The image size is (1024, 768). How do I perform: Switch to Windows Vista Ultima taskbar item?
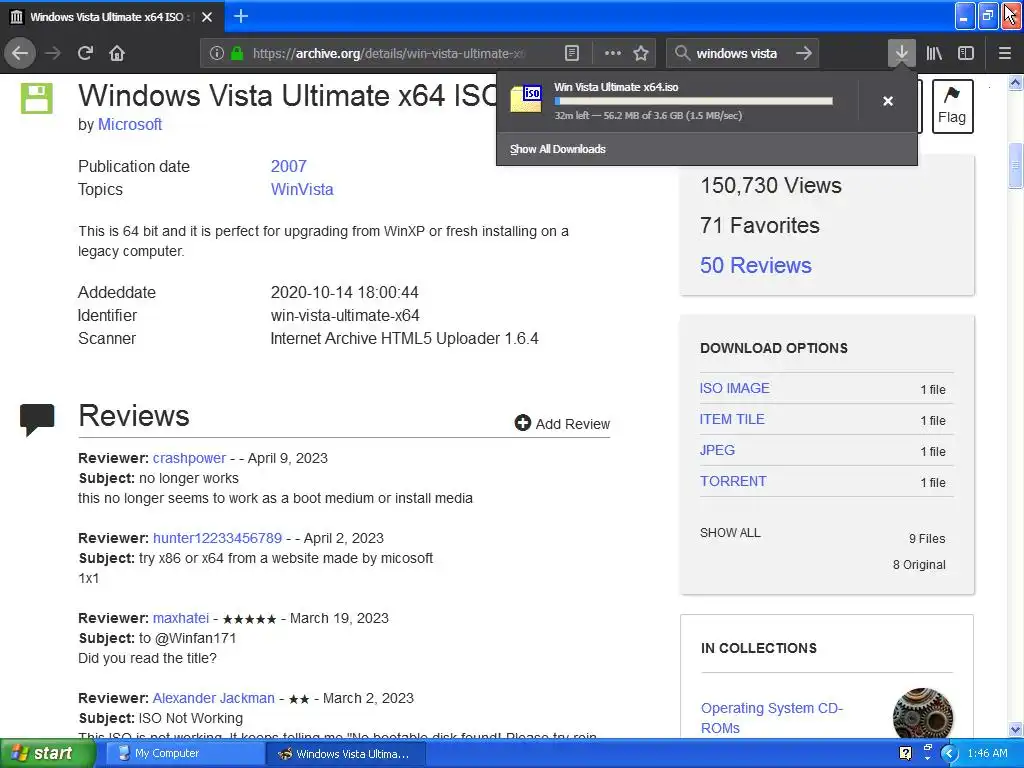(346, 753)
